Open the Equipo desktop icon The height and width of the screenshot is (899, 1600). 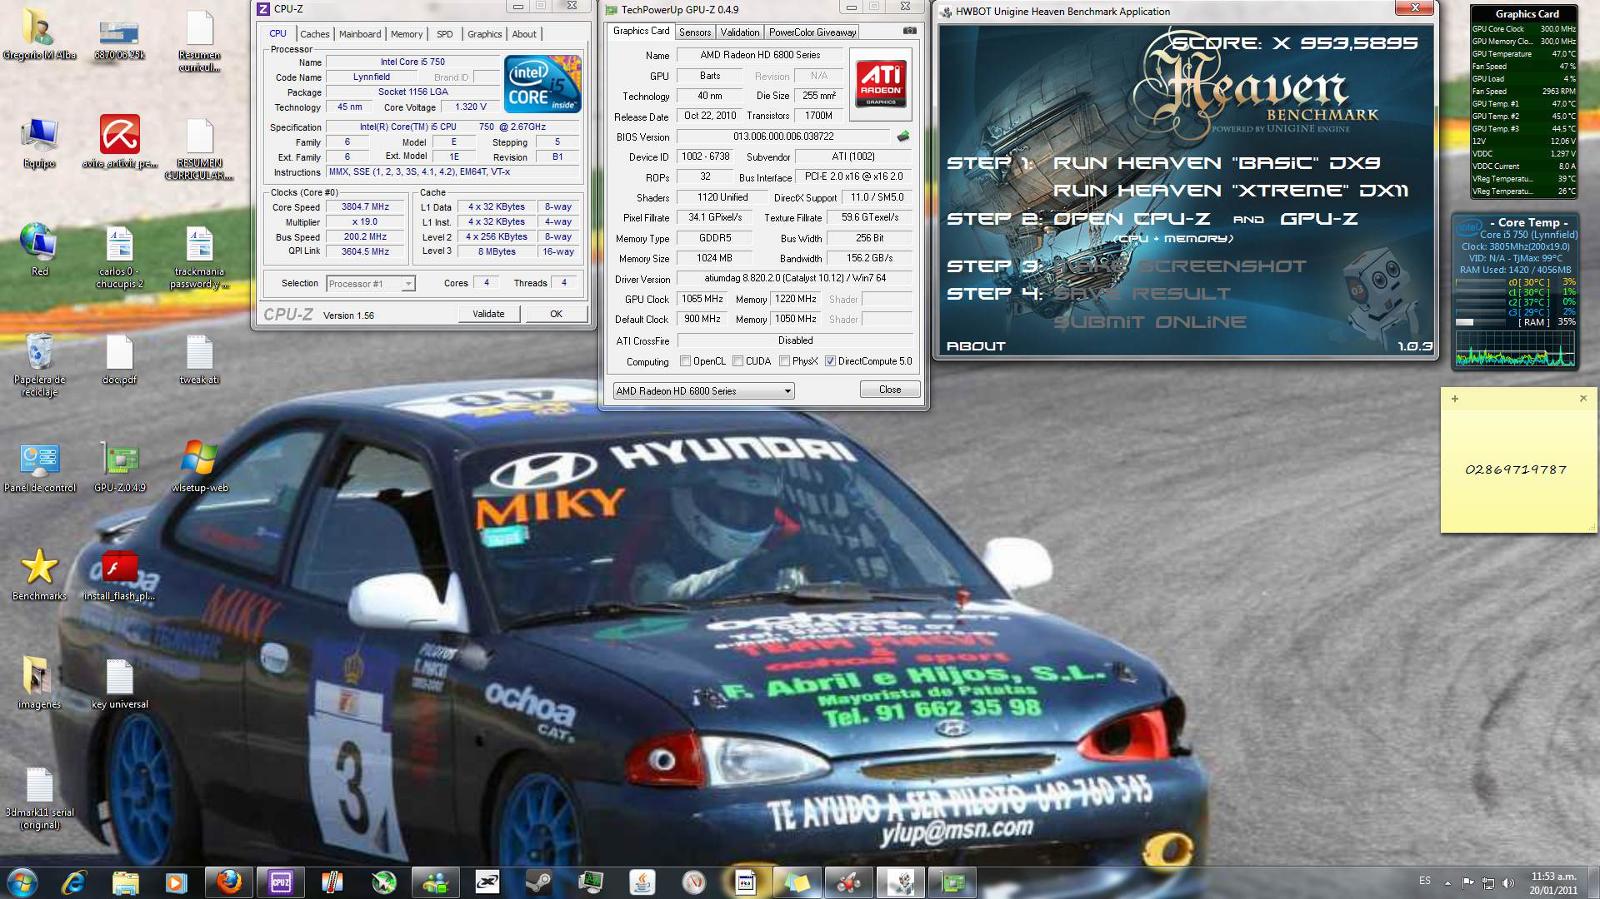(x=39, y=141)
